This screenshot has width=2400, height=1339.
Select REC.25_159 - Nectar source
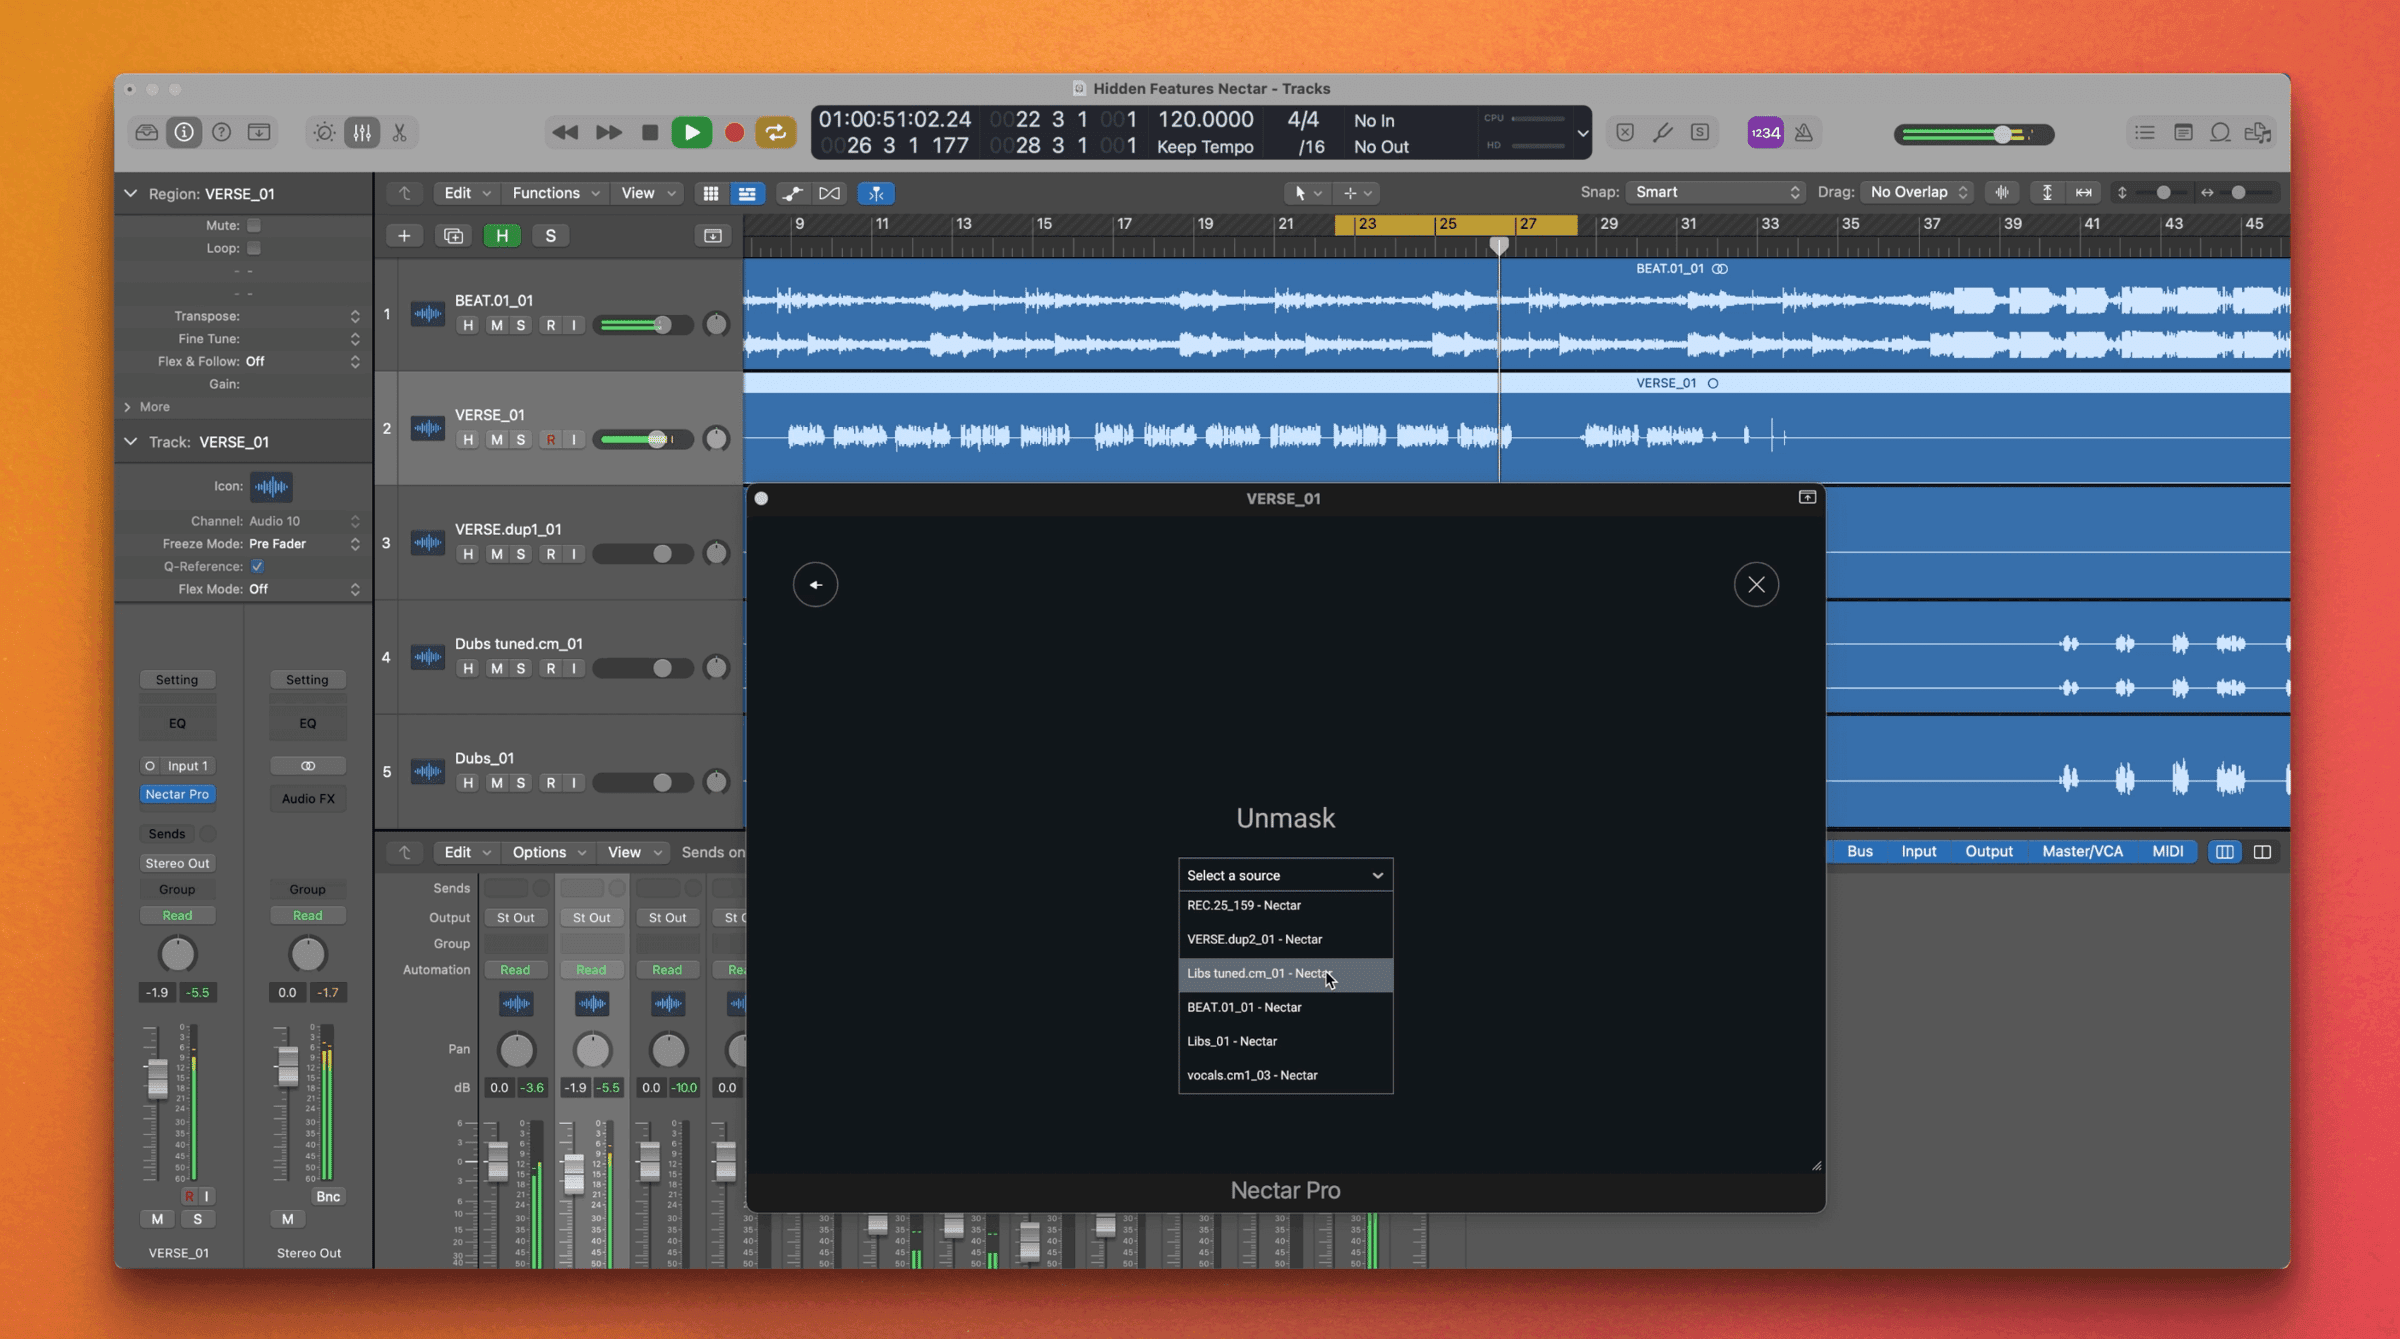[x=1285, y=905]
